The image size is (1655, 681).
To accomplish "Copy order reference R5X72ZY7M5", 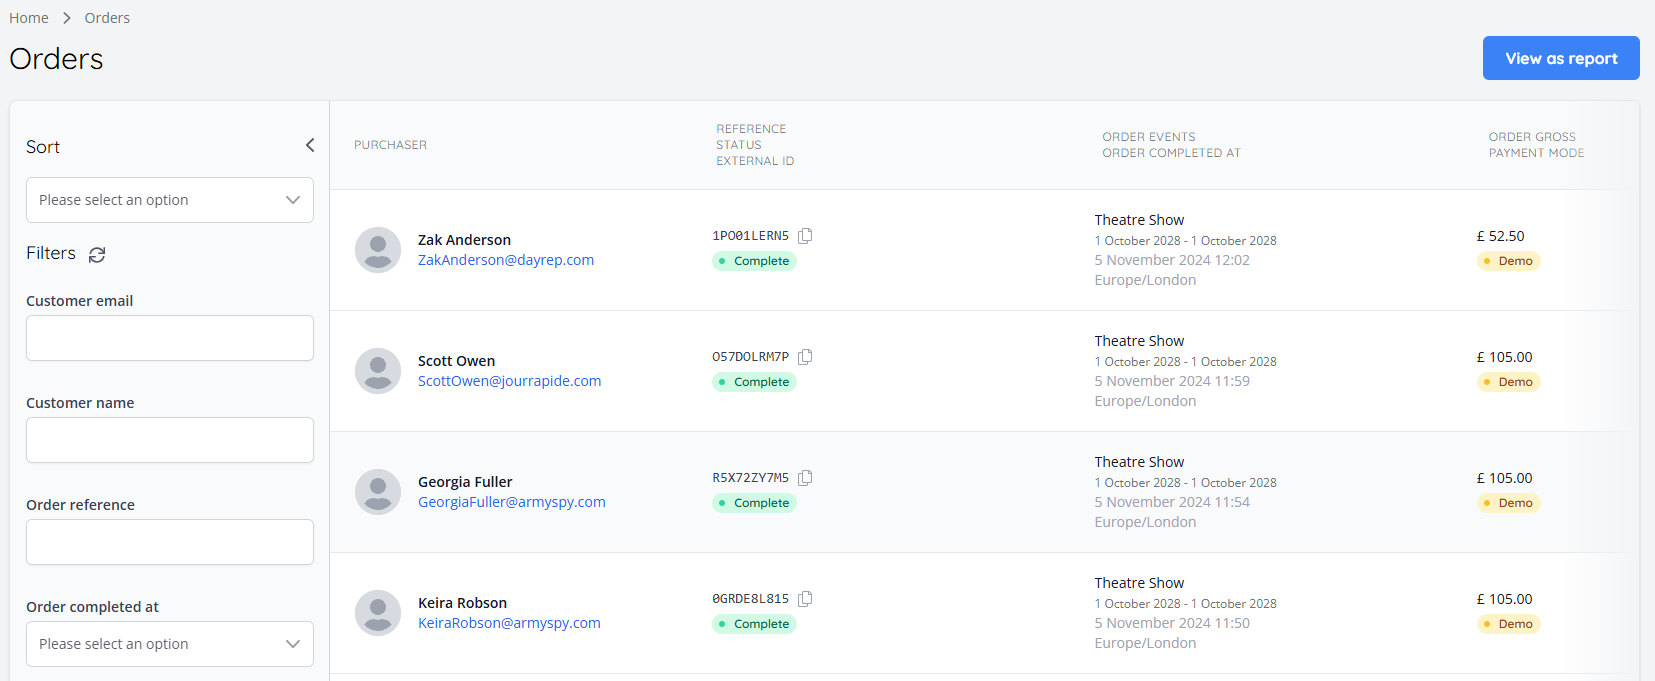I will coord(805,478).
